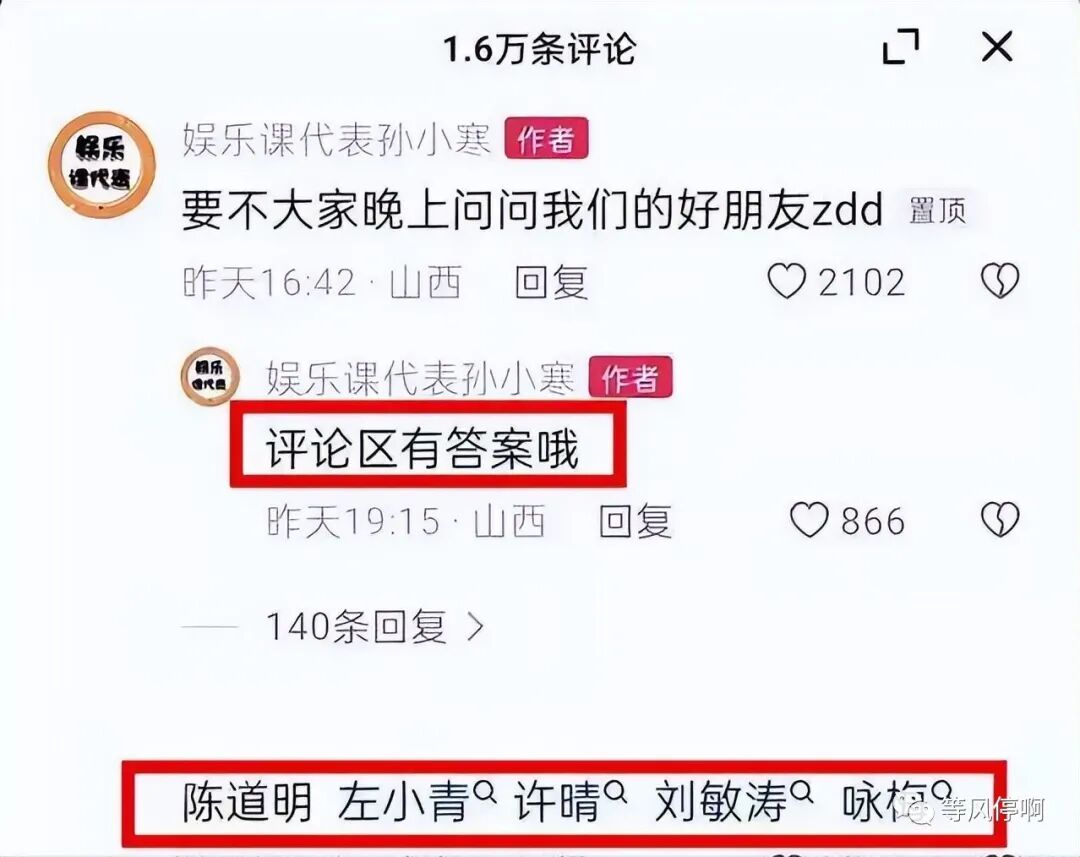Open username 娱乐课代表孙小寒 on top comment

pyautogui.click(x=337, y=139)
